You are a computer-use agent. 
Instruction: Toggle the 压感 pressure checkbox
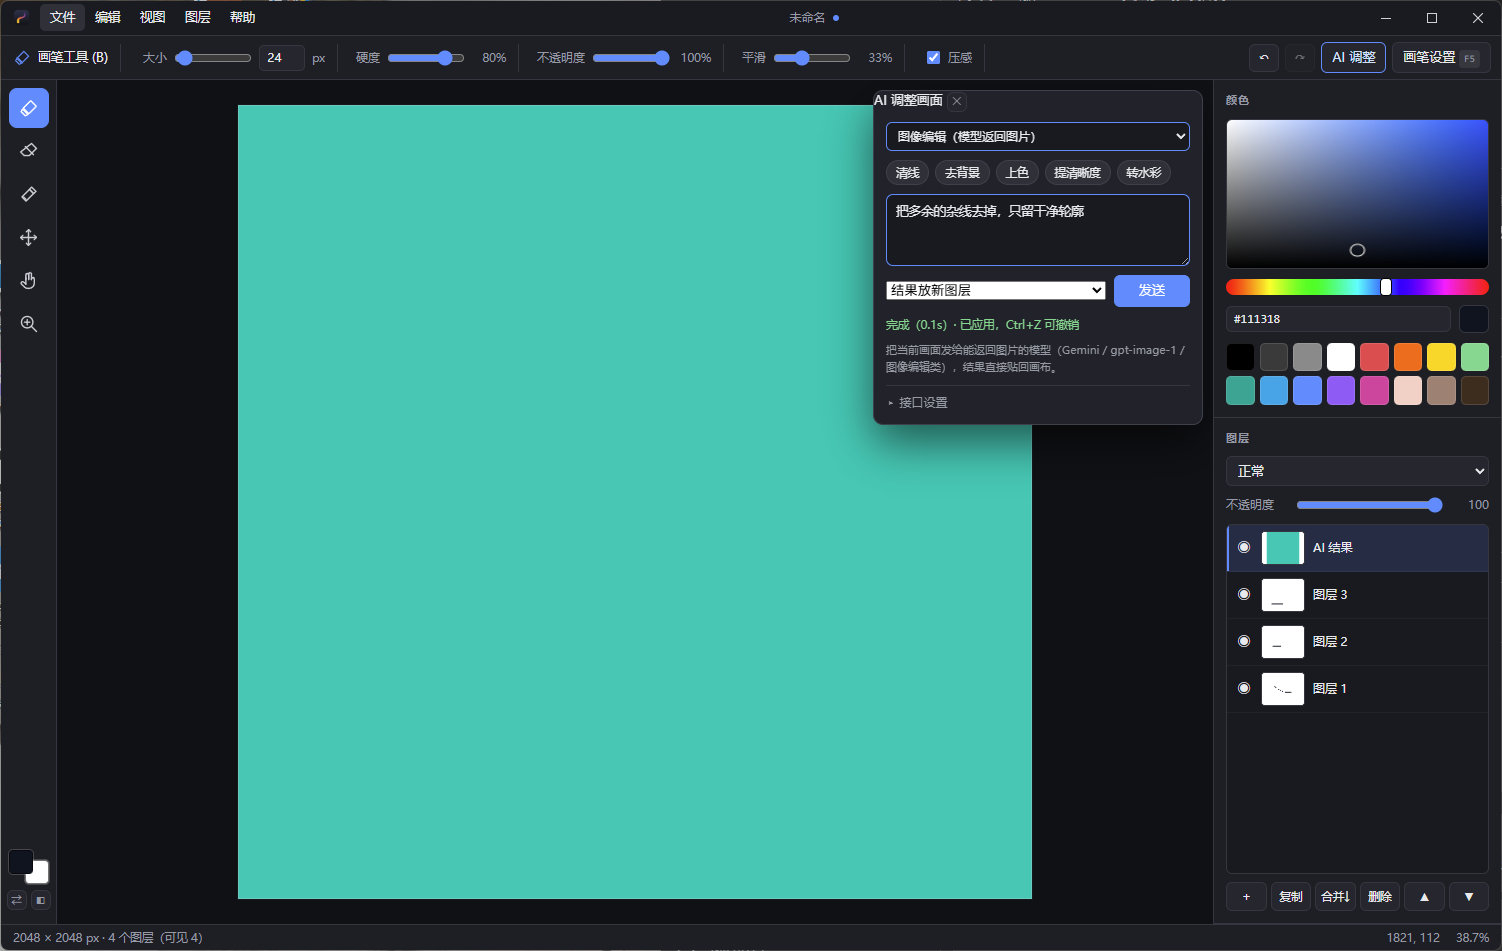pyautogui.click(x=933, y=58)
